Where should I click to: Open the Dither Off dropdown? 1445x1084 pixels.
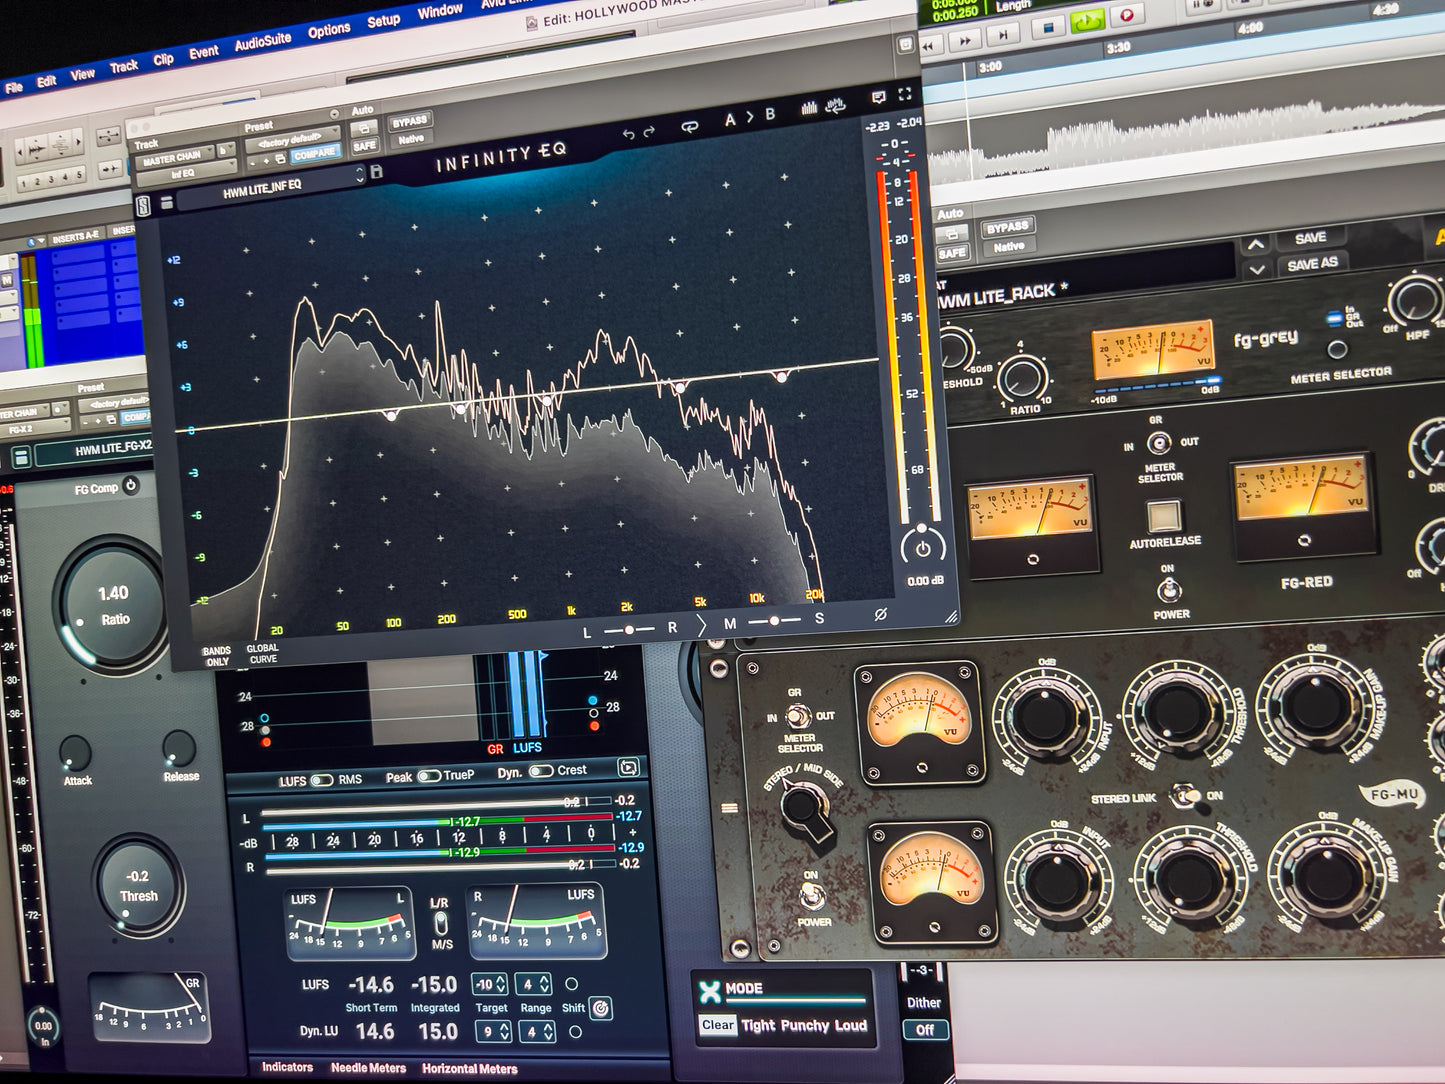pos(925,1030)
